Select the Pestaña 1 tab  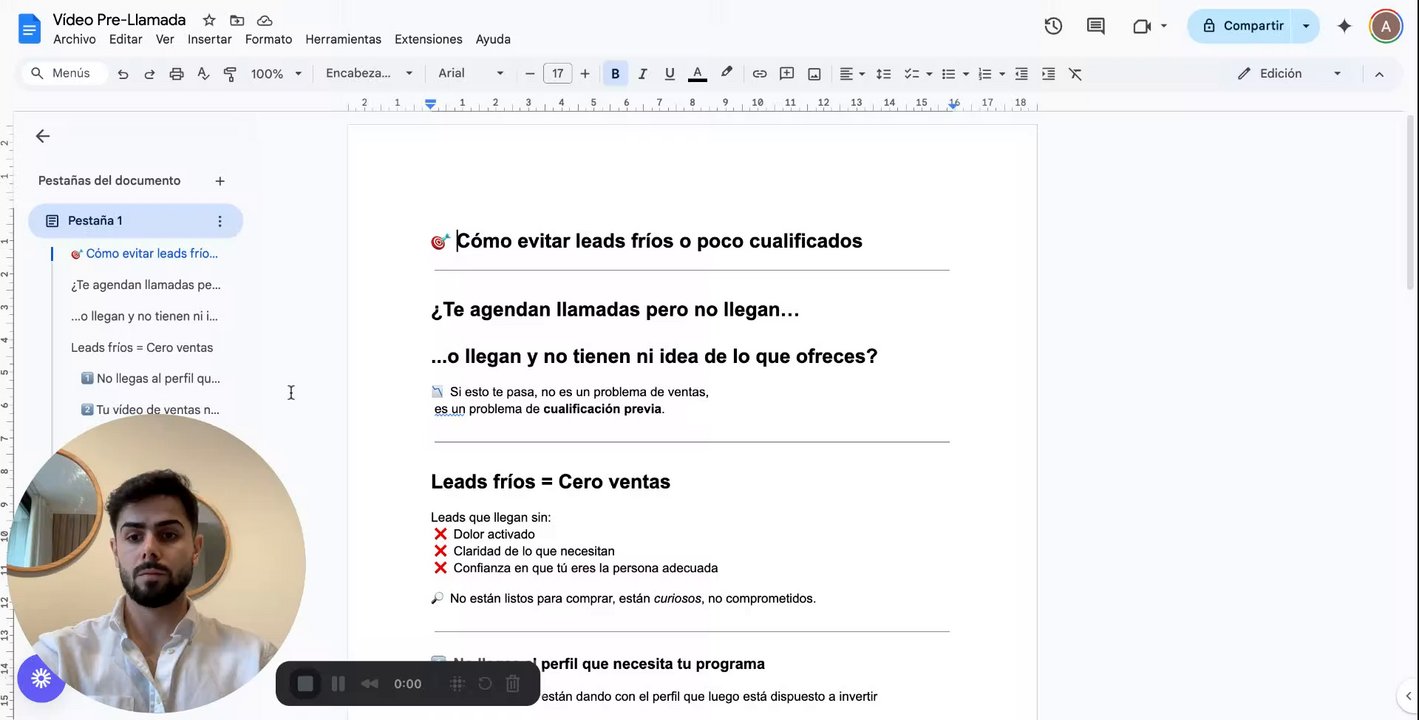(135, 221)
